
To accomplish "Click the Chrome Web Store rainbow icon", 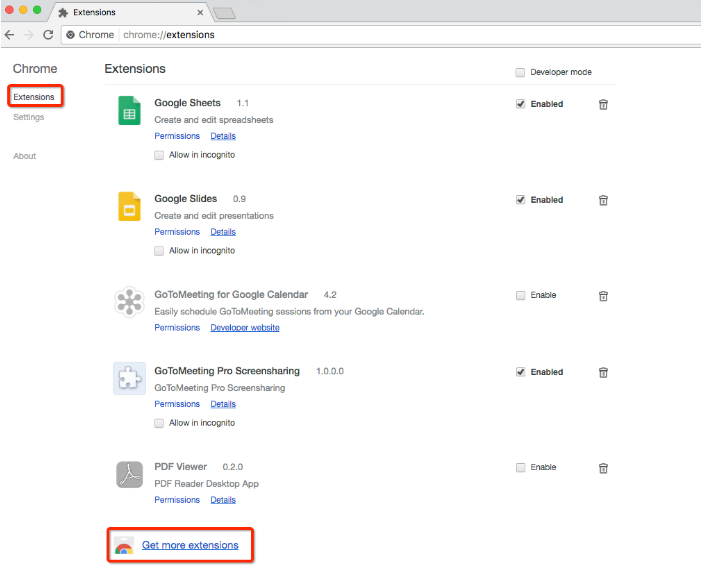I will (x=124, y=545).
